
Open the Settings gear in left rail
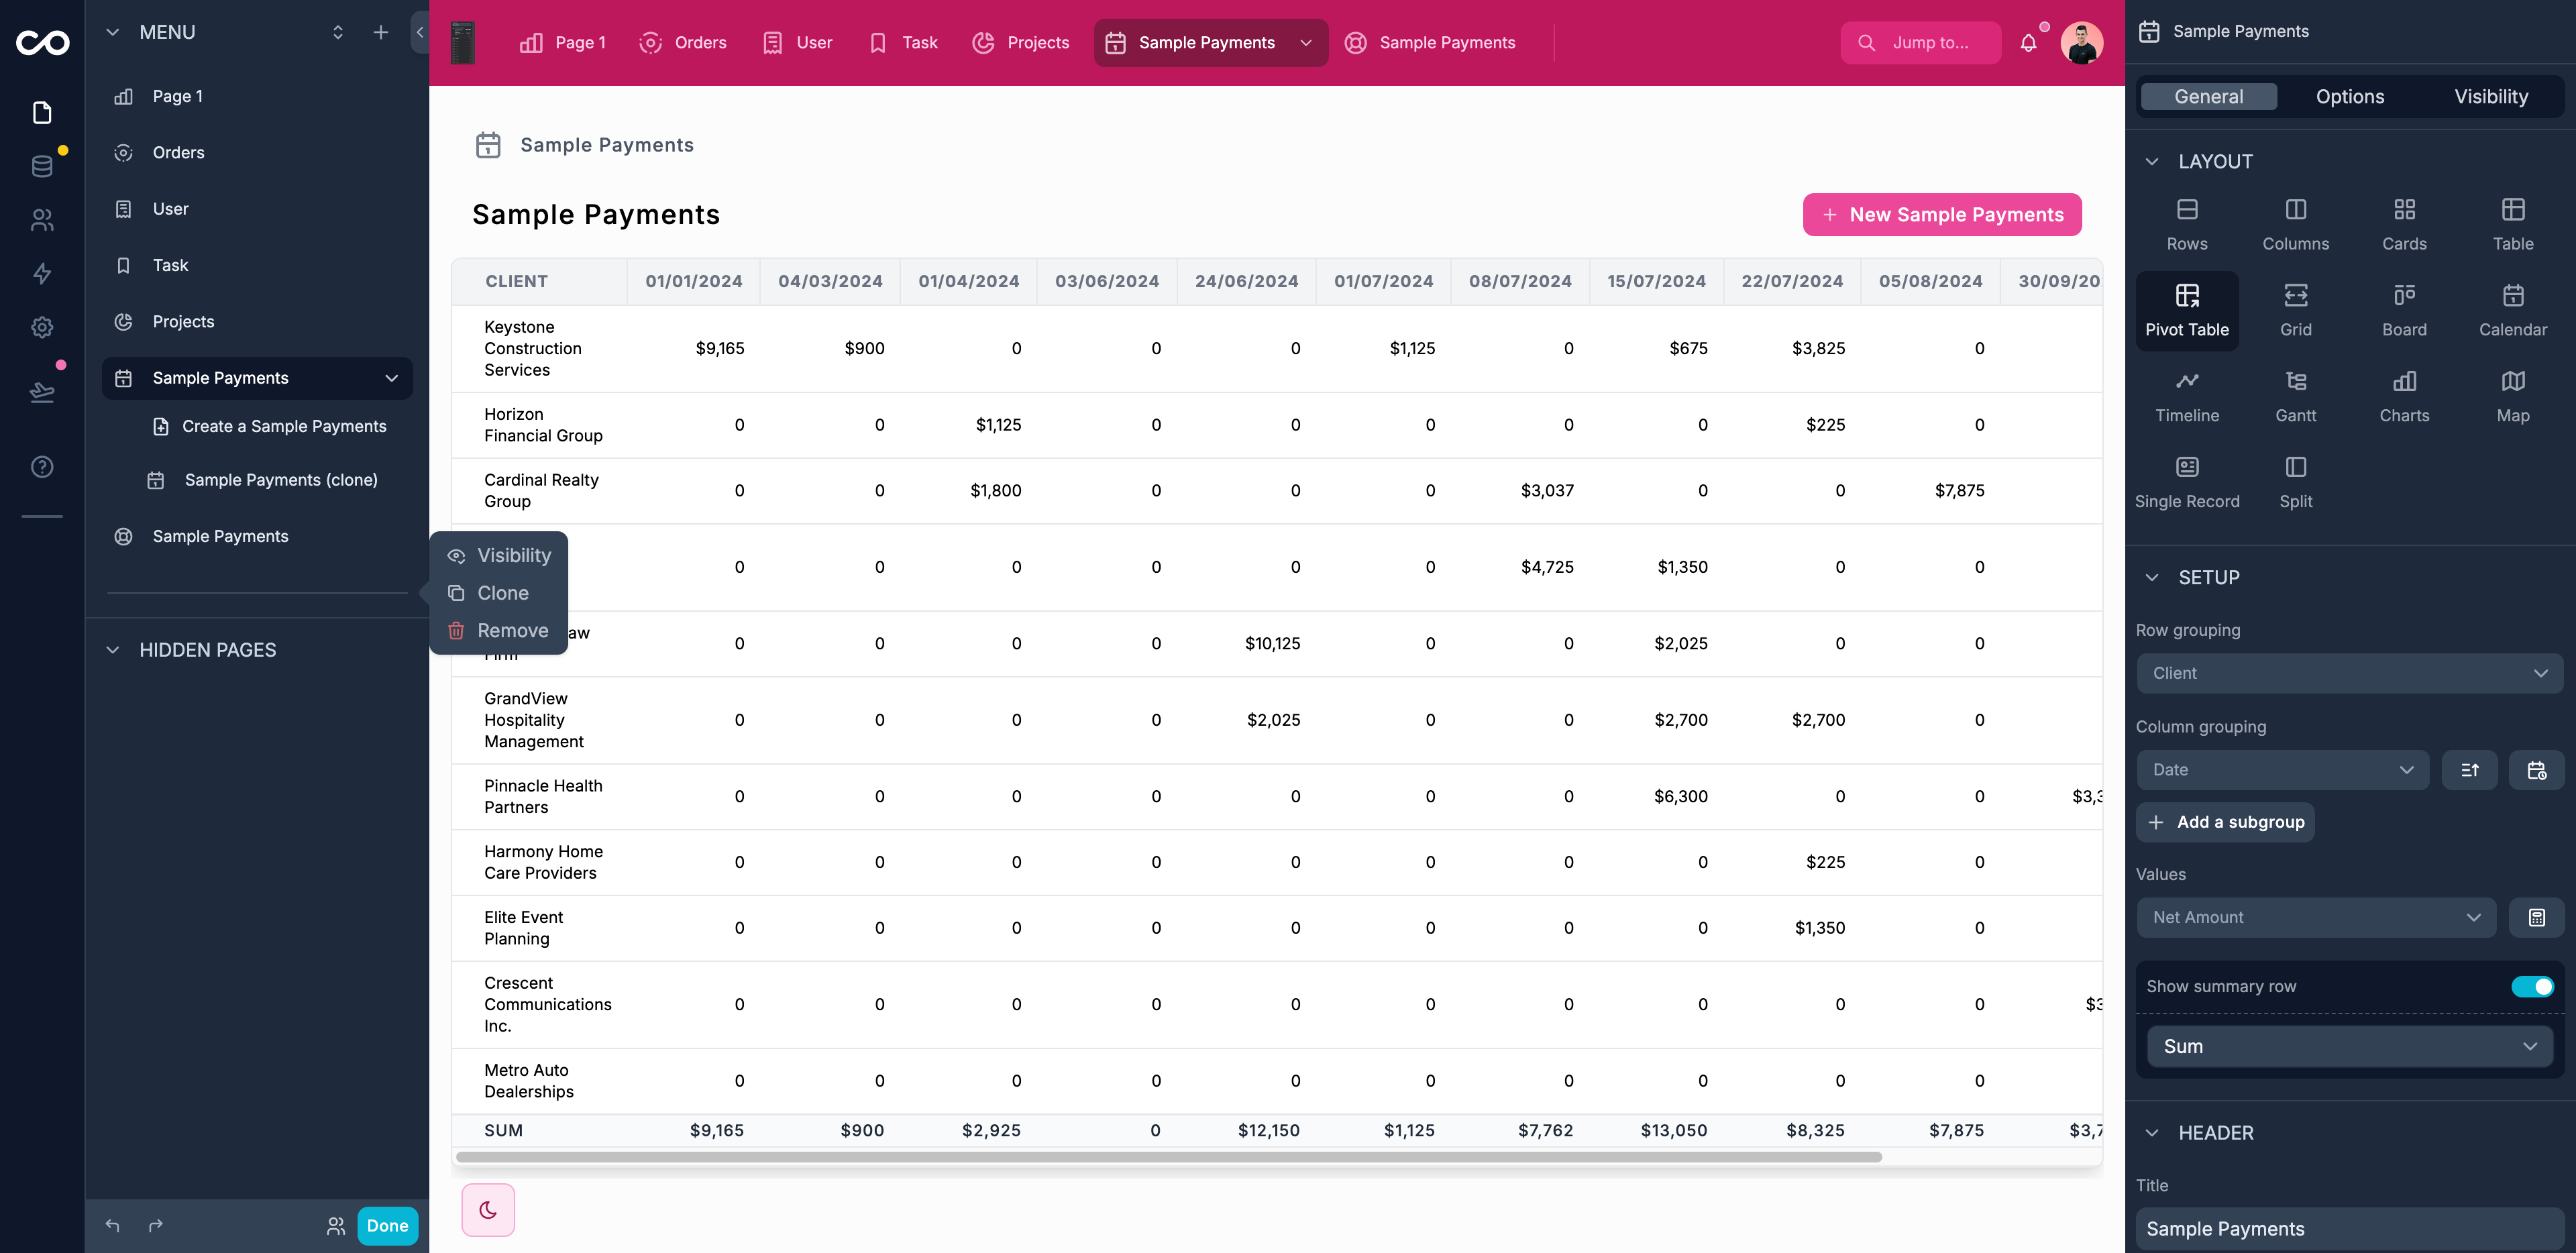click(42, 327)
